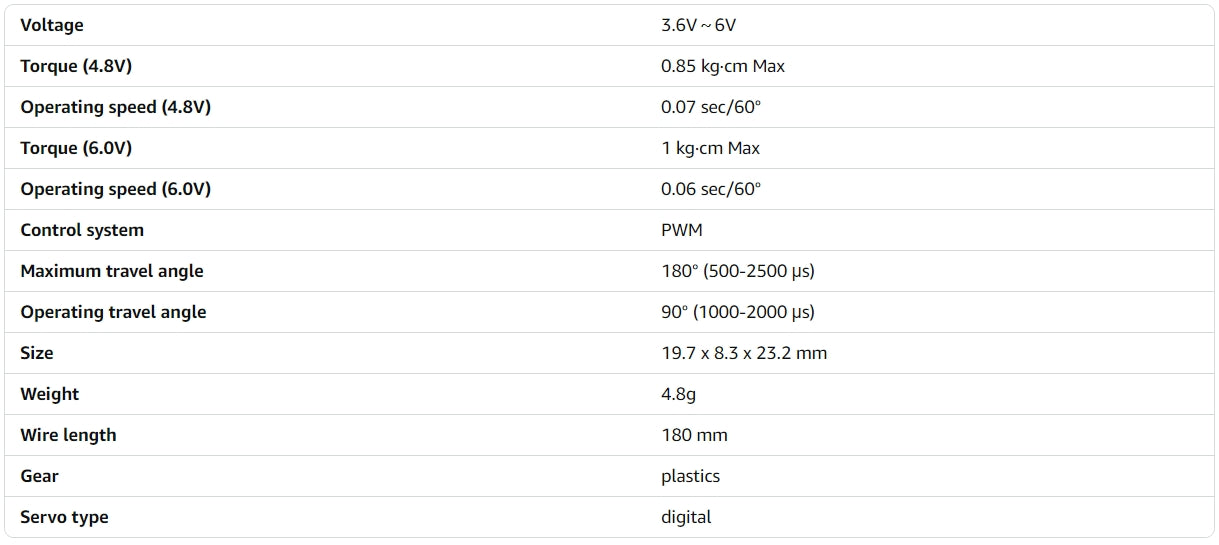Viewport: 1219px width, 545px height.
Task: Select the 0.06 sec/60° value
Action: tap(710, 189)
